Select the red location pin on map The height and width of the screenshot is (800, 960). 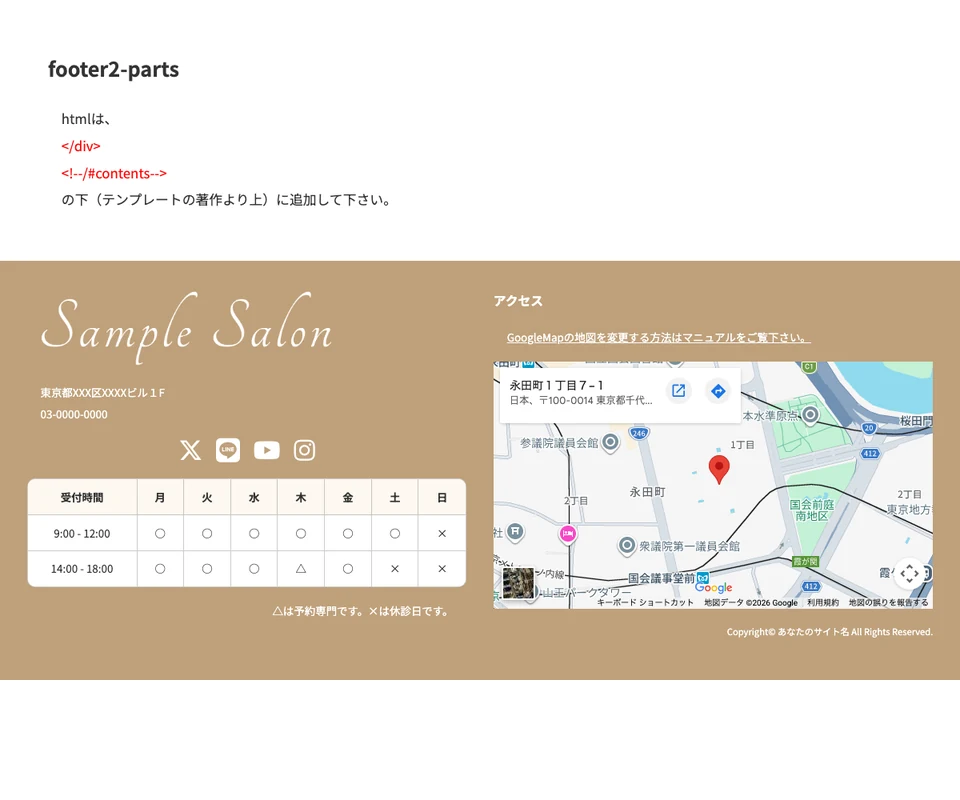coord(718,468)
